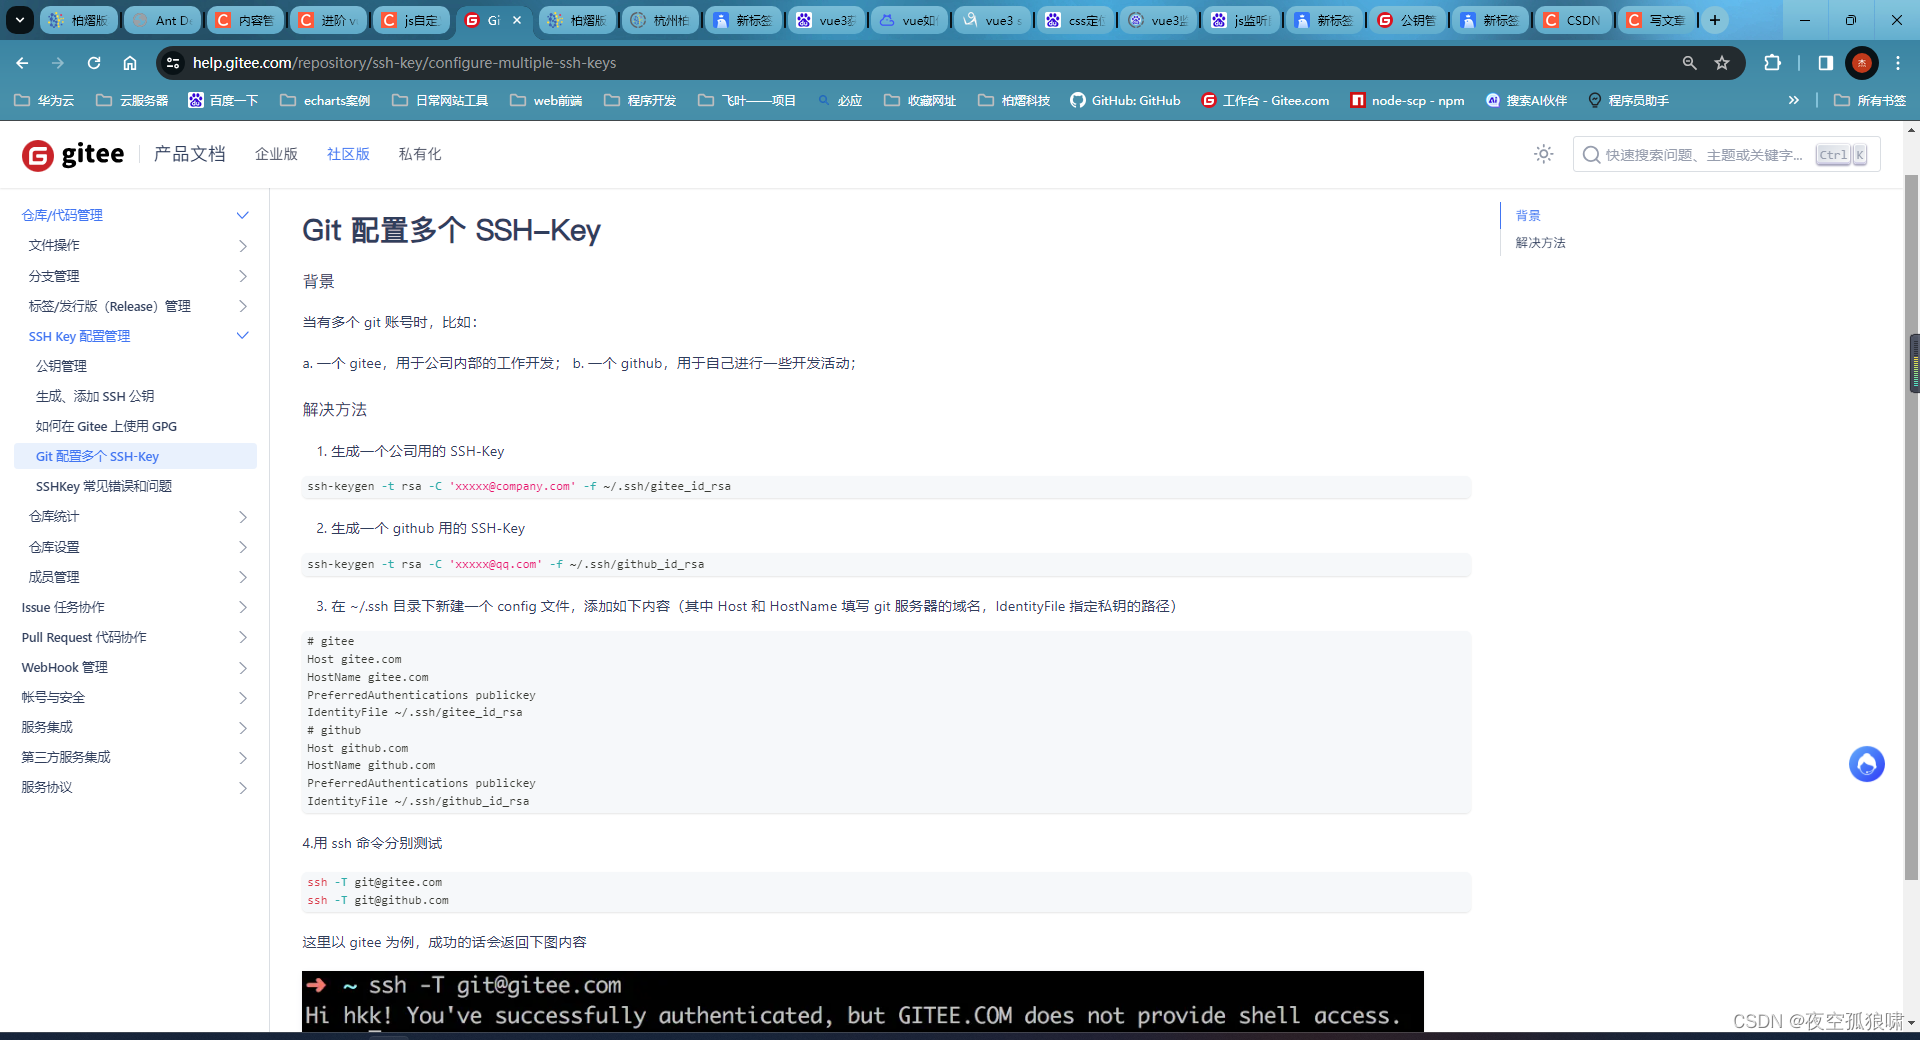
Task: Expand 仓库统计 sidebar chevron
Action: pyautogui.click(x=242, y=516)
